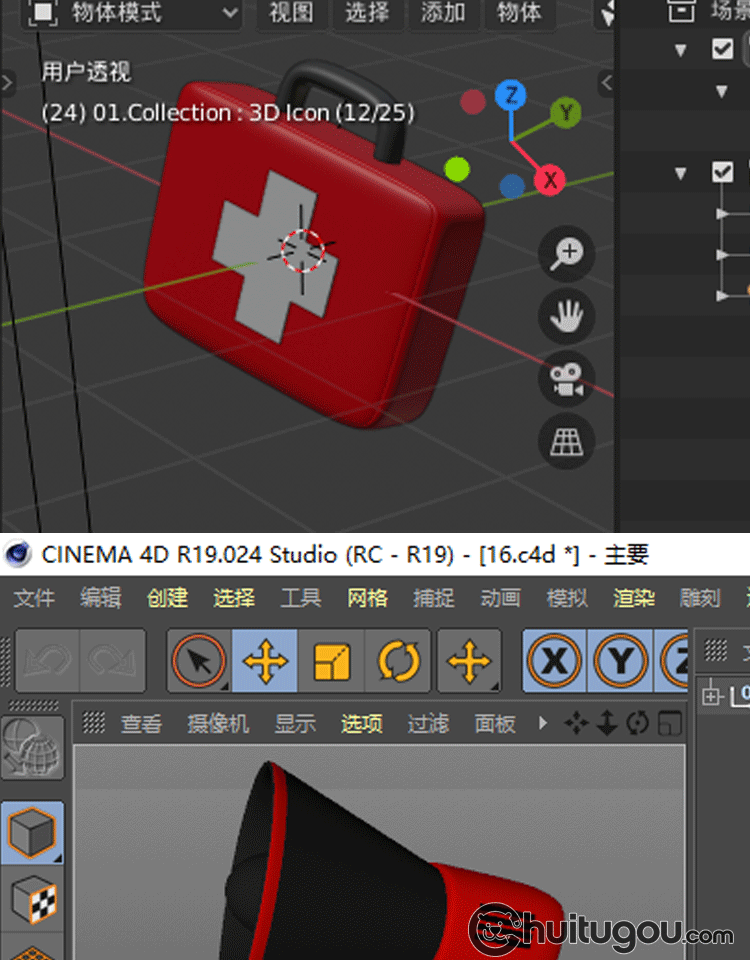Click the model mode cube icon in left sidebar

coord(32,832)
